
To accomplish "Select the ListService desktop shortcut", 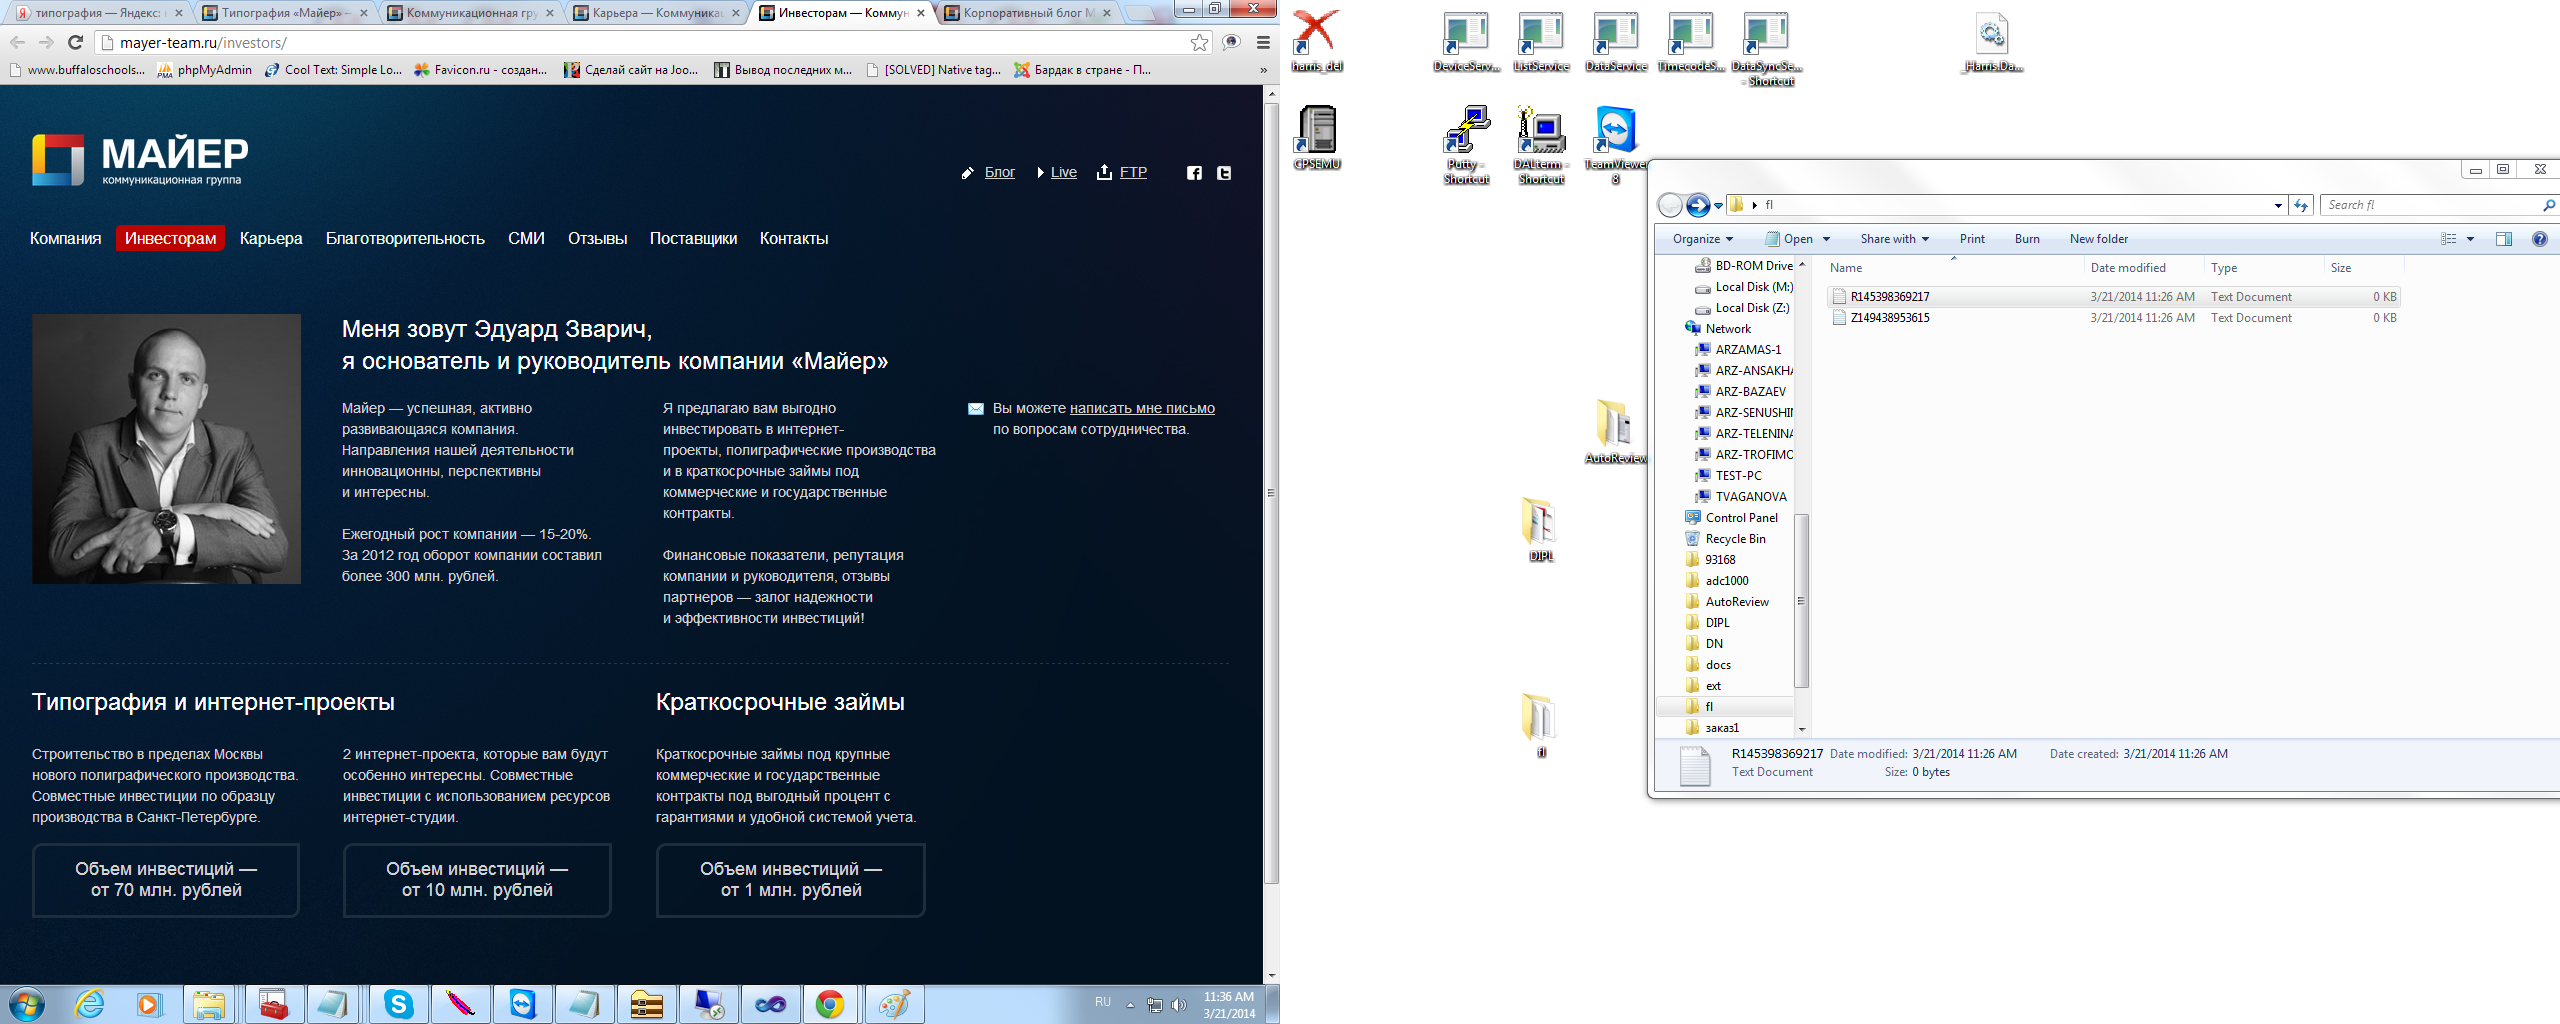I will 1541,41.
